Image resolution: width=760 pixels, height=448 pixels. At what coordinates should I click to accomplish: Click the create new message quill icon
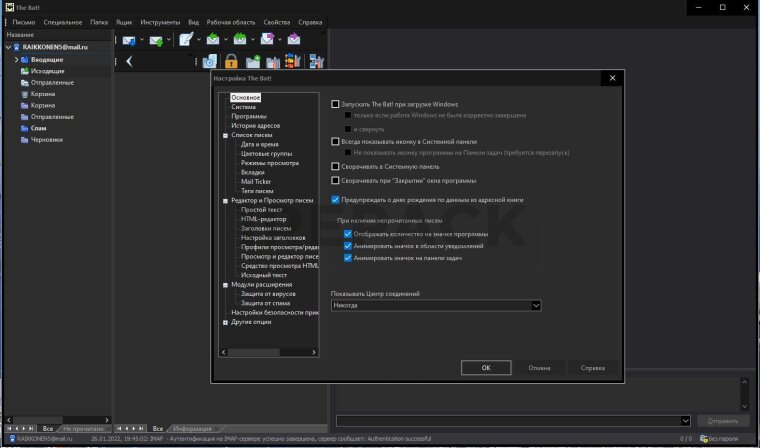point(185,40)
